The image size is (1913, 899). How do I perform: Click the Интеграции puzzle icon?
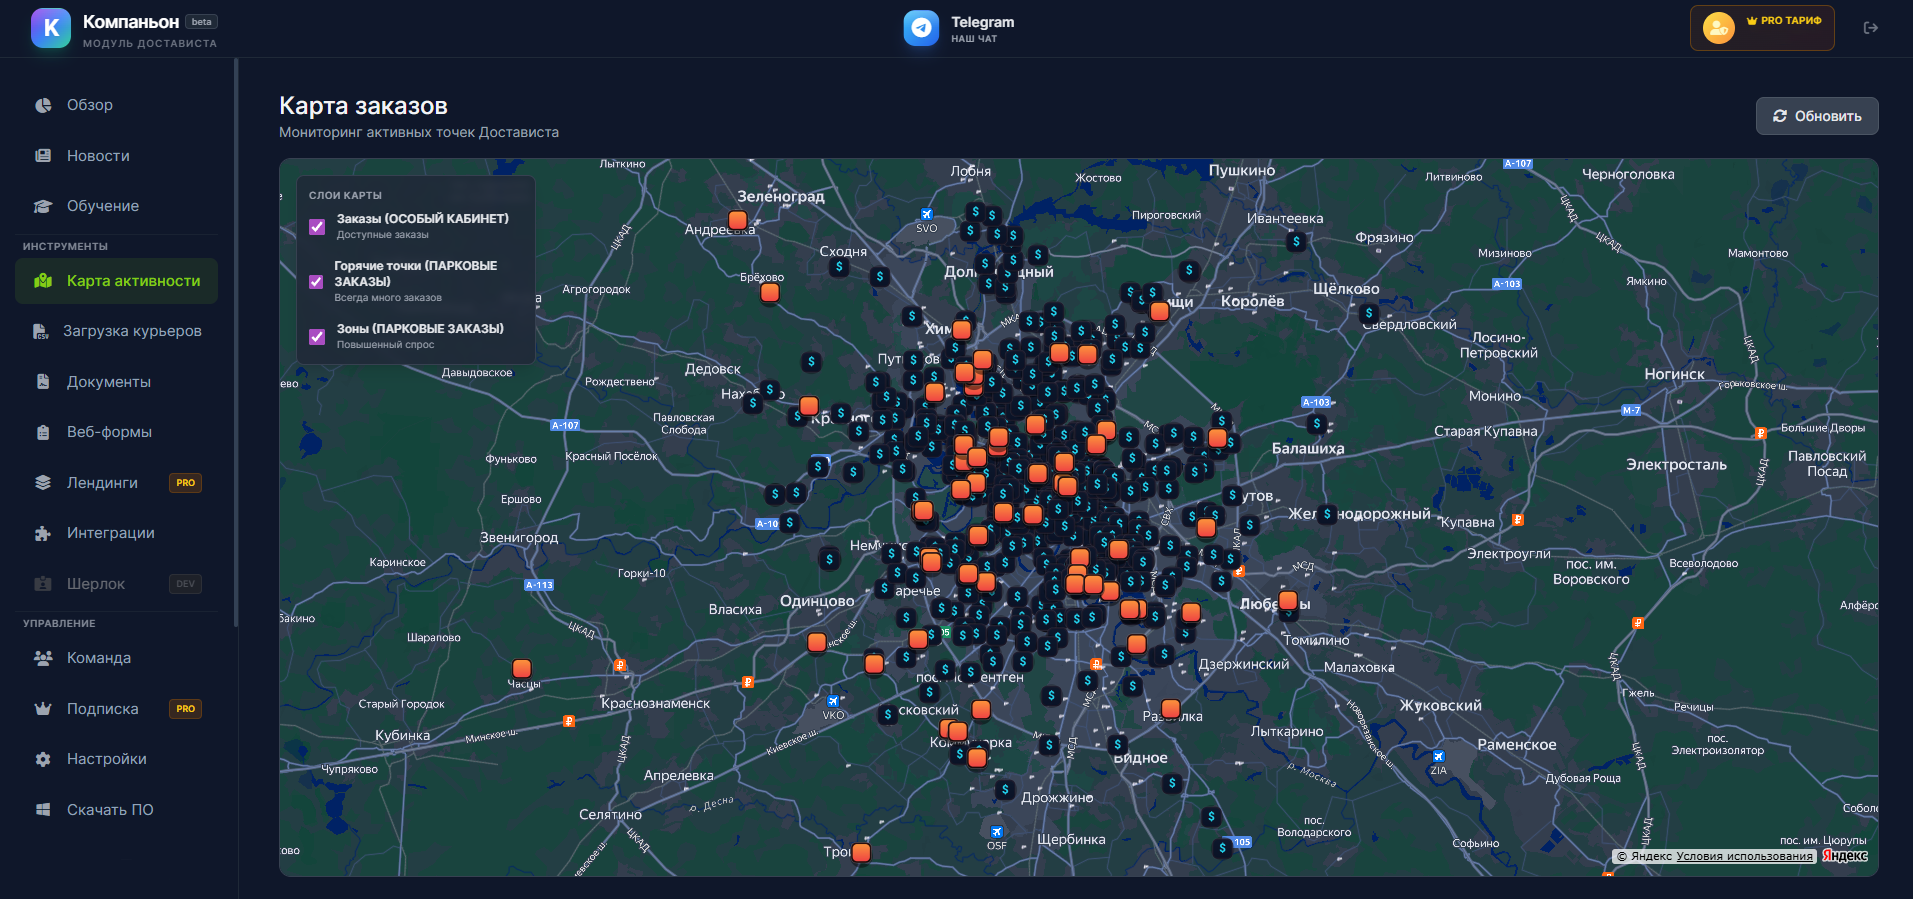[43, 533]
